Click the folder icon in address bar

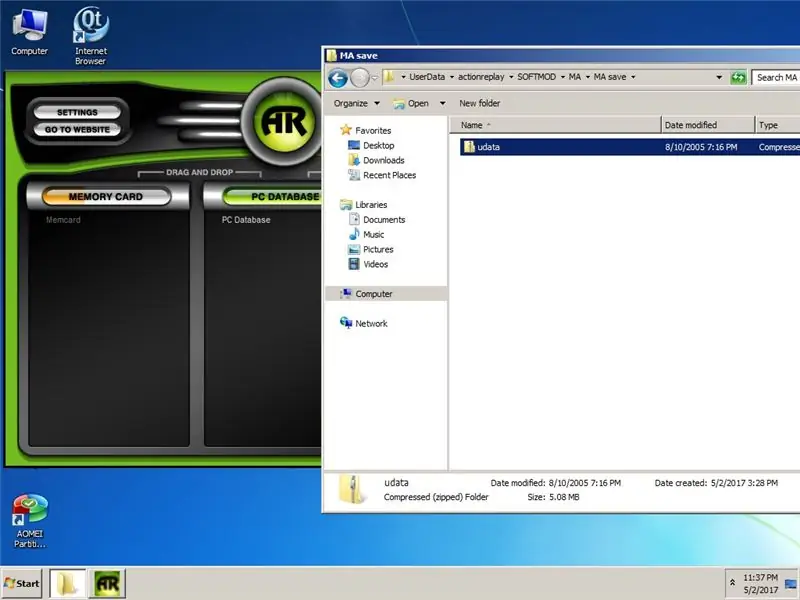coord(390,77)
